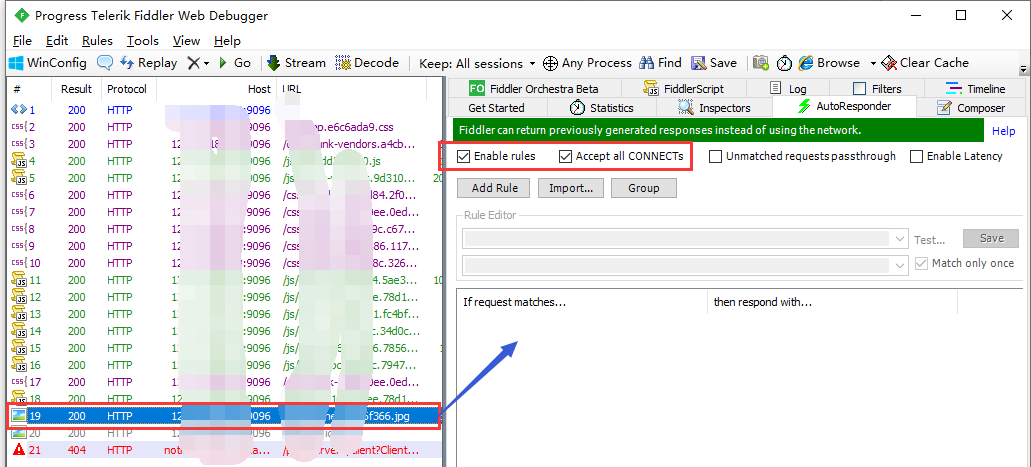Click the toolbar overflow arrow at right
1031x467 pixels.
pyautogui.click(x=1023, y=69)
